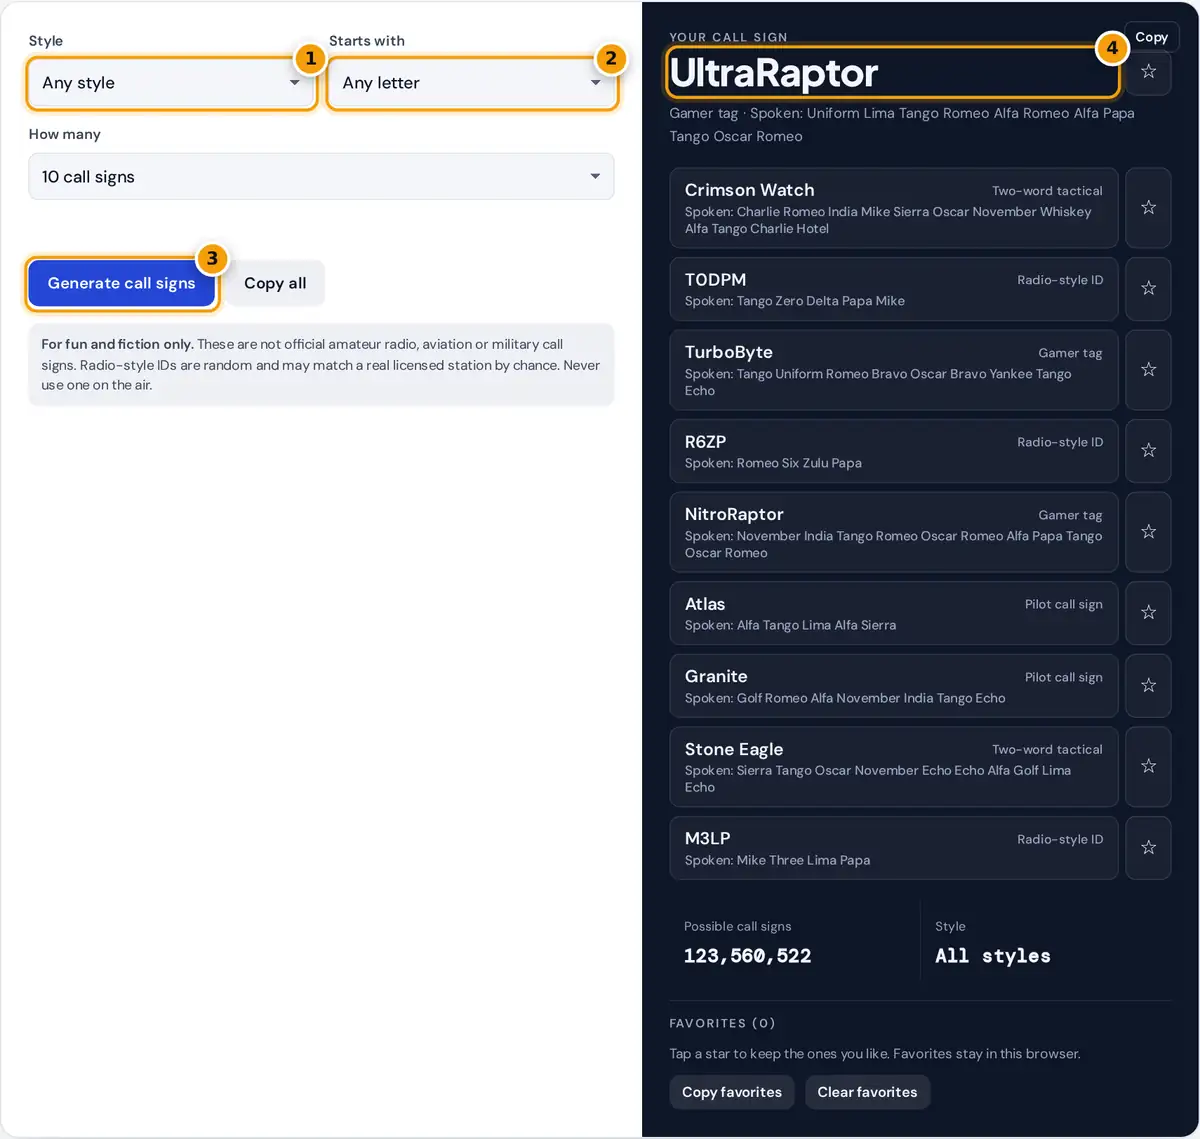Click the Copy all button
The height and width of the screenshot is (1139, 1200).
click(x=275, y=284)
